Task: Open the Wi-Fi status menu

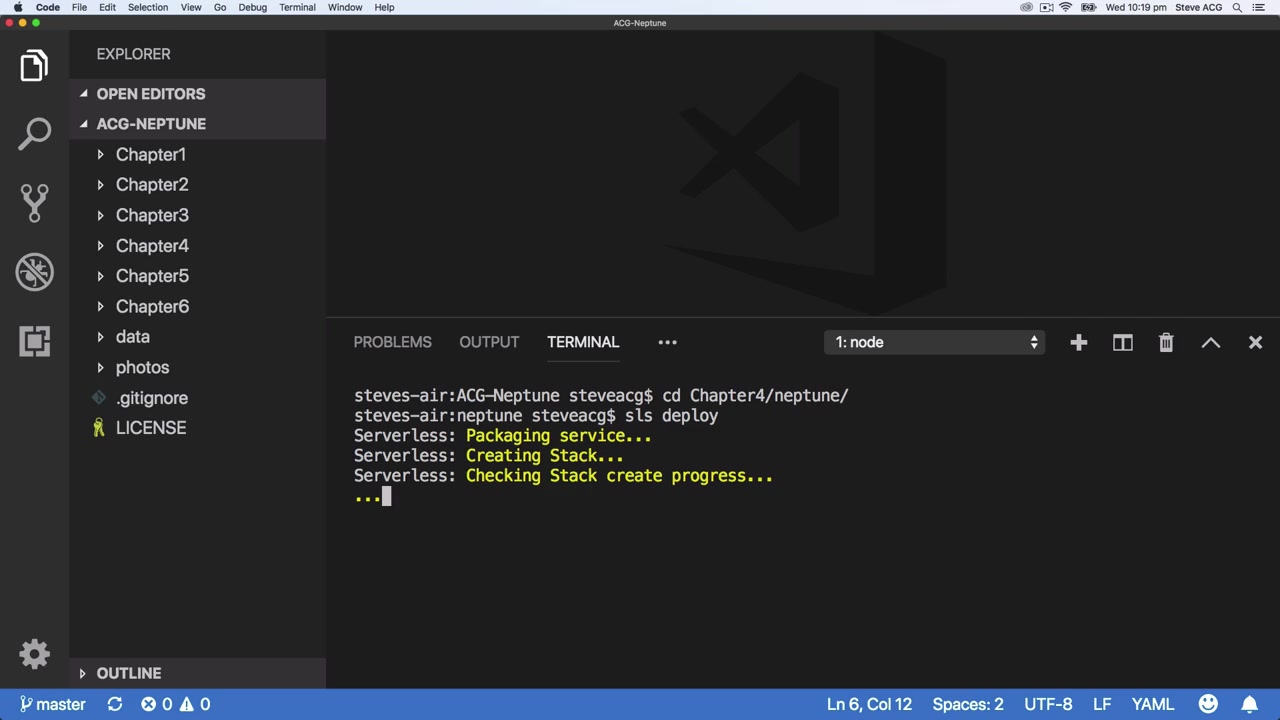Action: (x=1066, y=7)
